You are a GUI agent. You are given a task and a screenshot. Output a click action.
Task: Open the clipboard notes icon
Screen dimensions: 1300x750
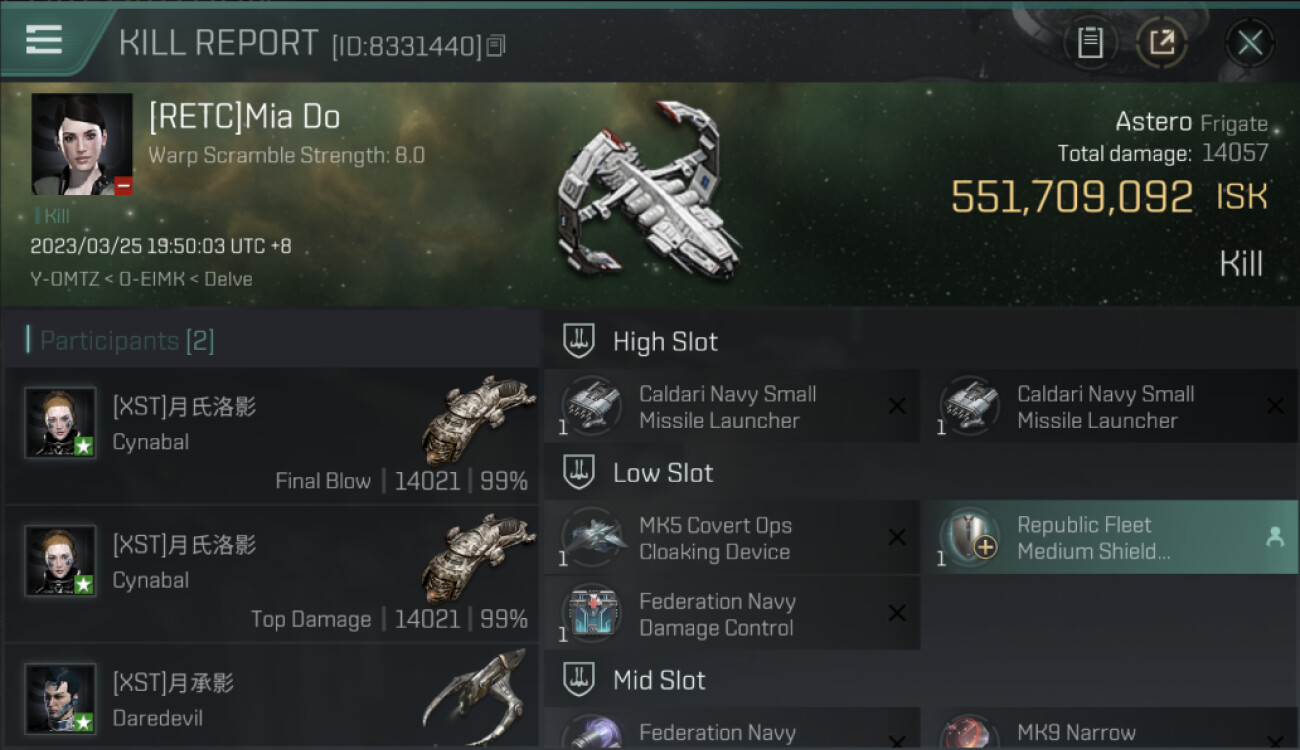[1090, 42]
